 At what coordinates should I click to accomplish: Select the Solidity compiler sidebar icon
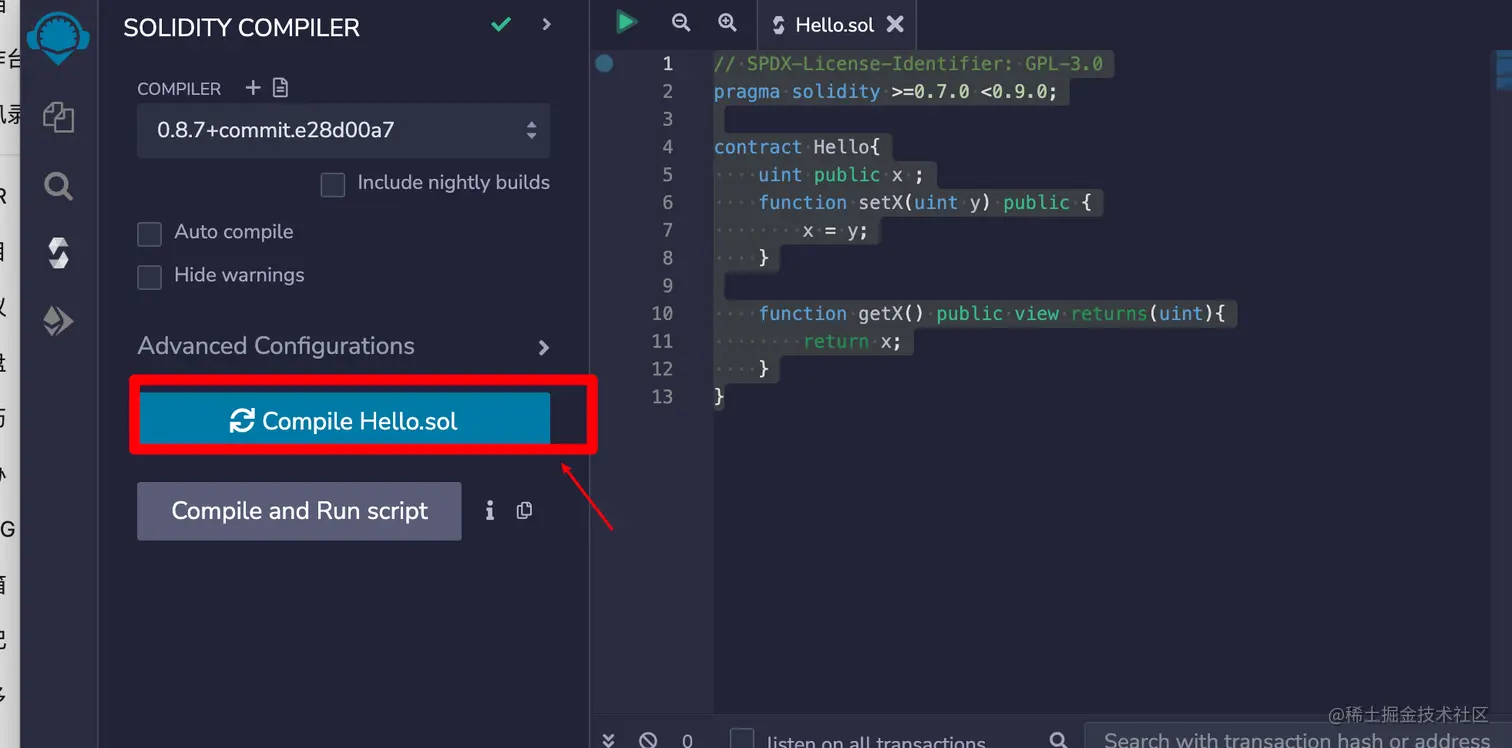click(x=58, y=254)
